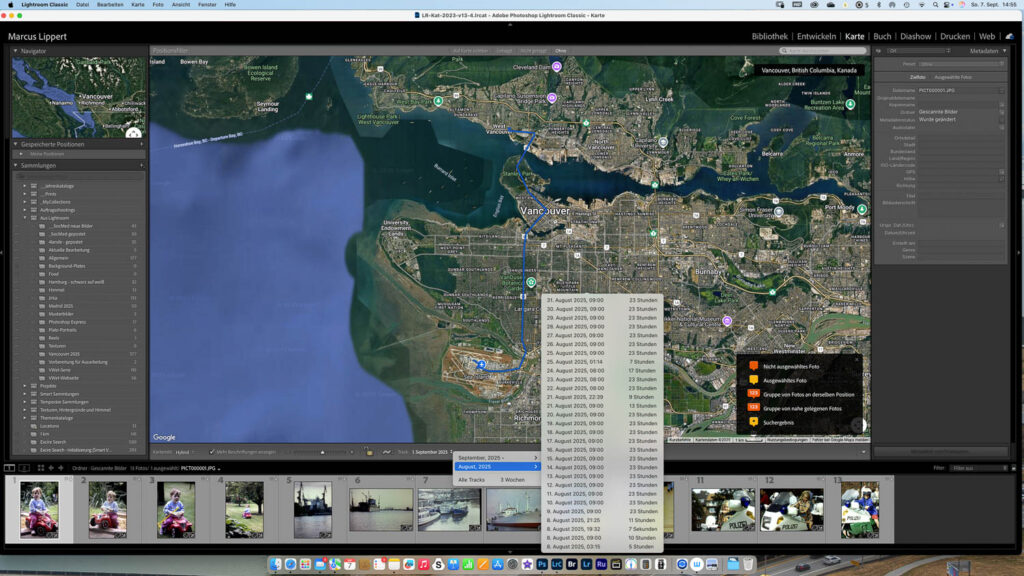Click the blue airport marker on the map

coord(481,364)
